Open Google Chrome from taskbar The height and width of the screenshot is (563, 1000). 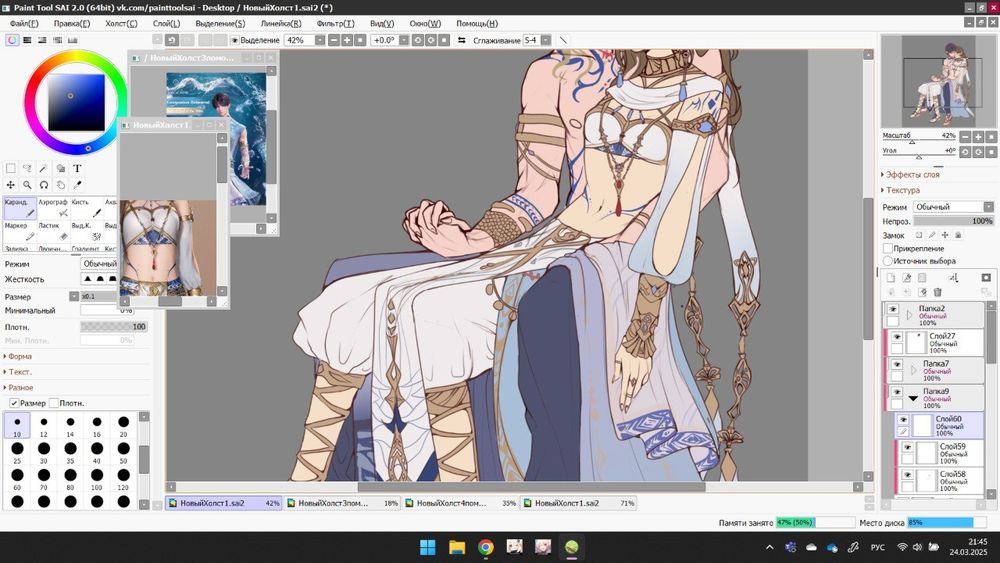tap(486, 547)
